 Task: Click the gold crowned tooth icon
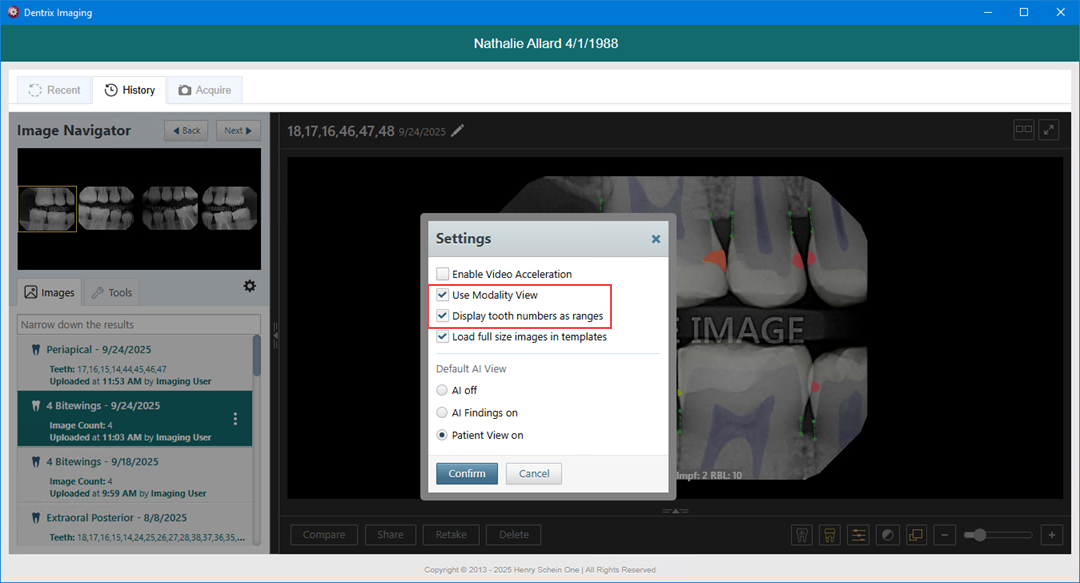(829, 535)
